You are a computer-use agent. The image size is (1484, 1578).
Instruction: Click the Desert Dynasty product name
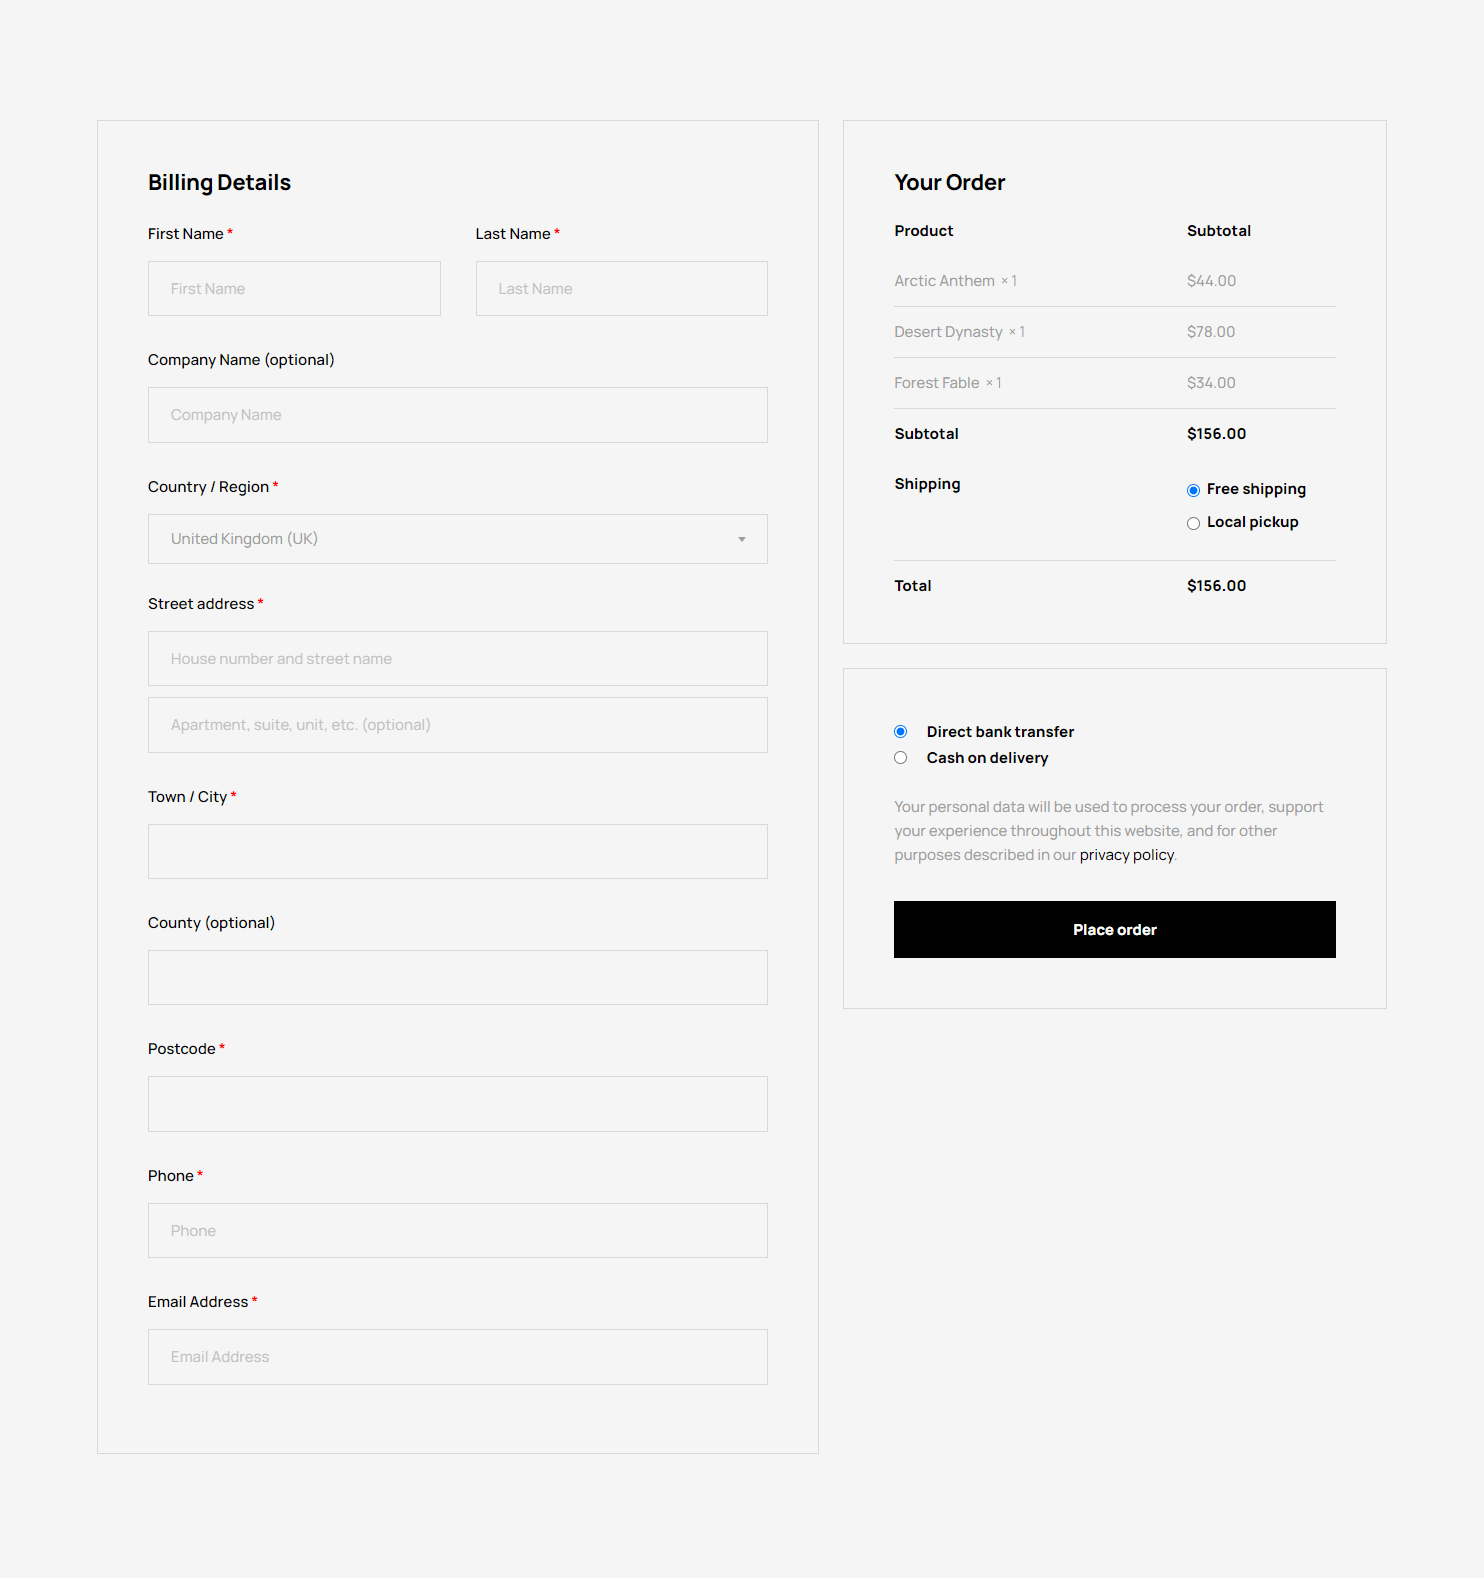948,332
